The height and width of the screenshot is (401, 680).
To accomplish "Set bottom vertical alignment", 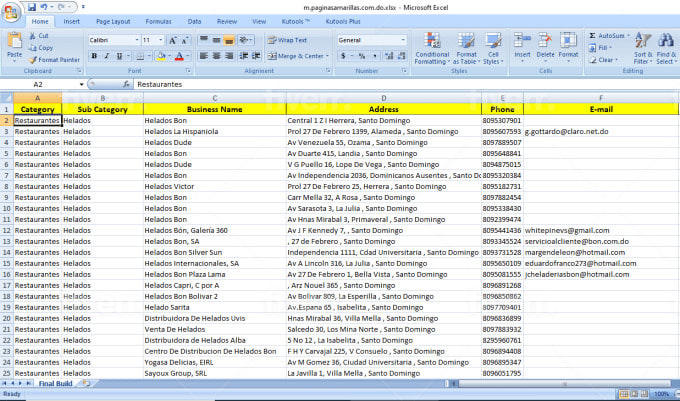I will 229,40.
